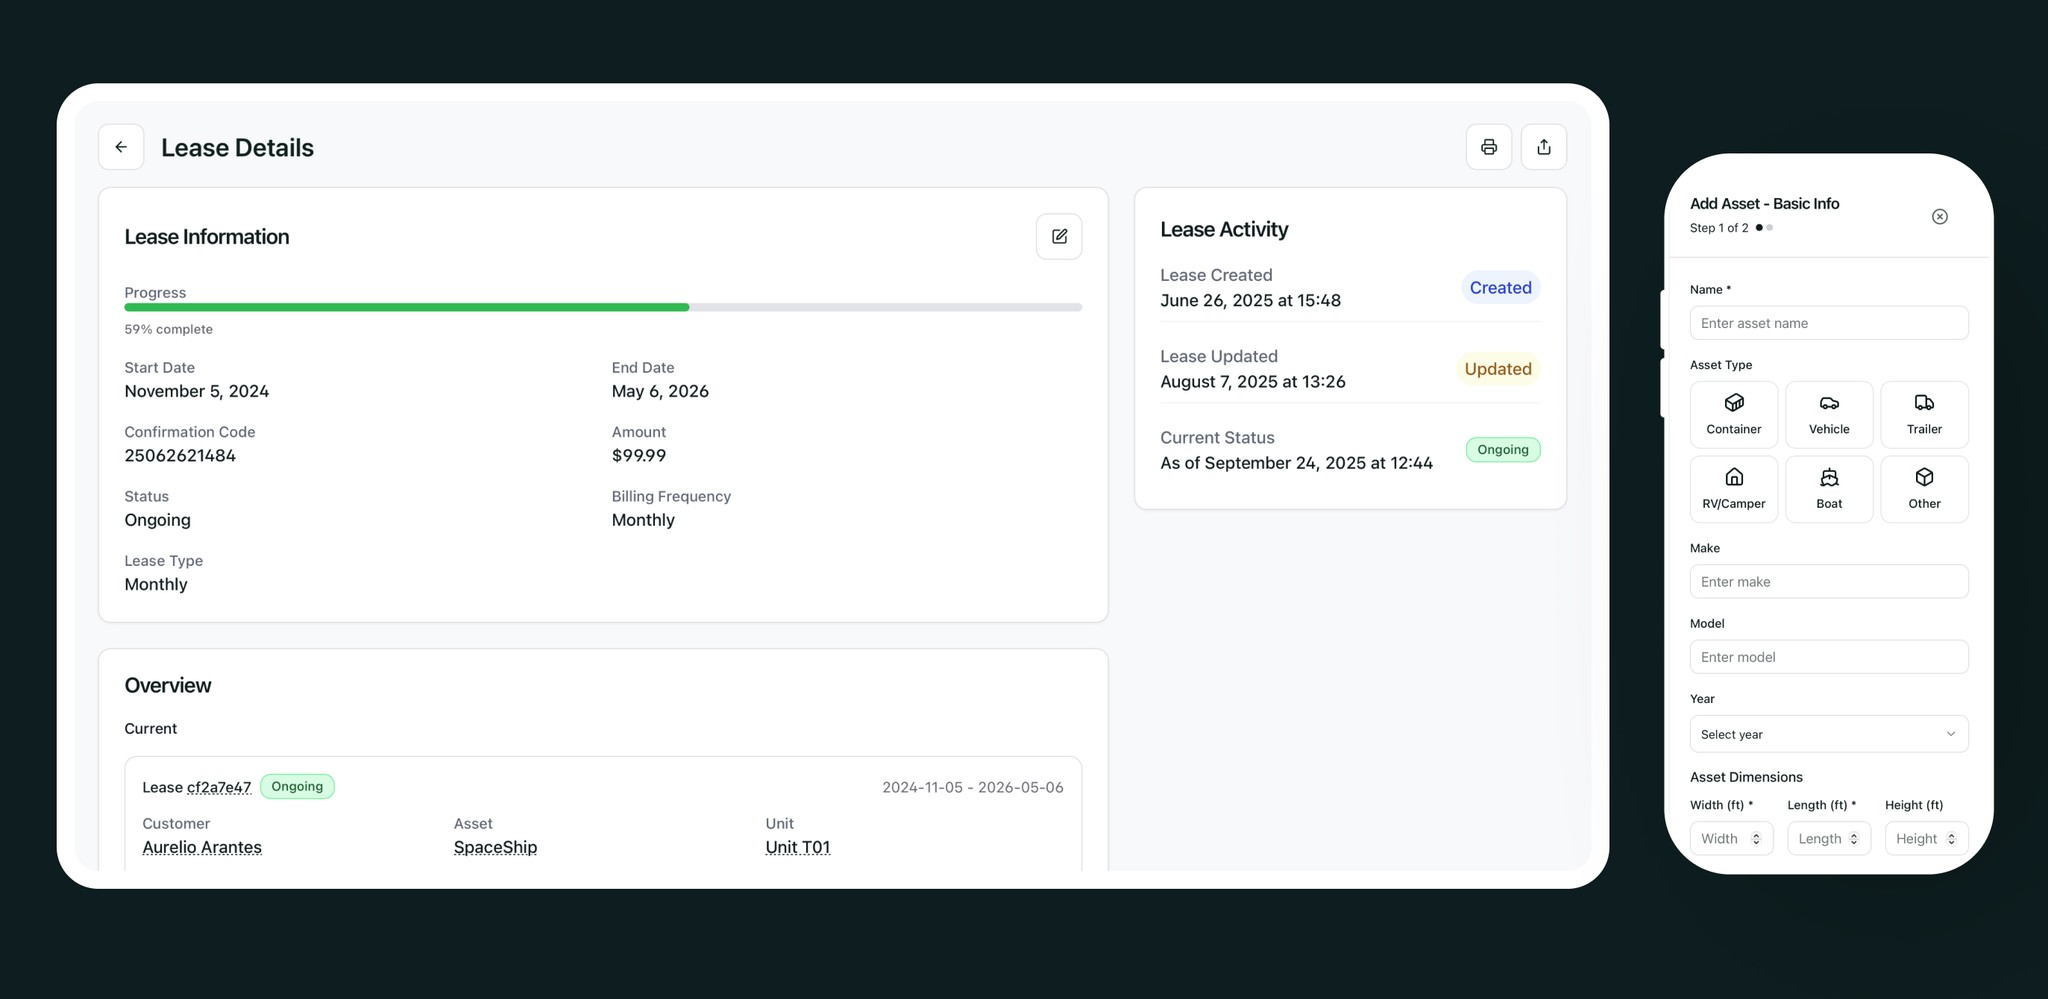
Task: Click the Asset Dimensions heading
Action: tap(1746, 777)
